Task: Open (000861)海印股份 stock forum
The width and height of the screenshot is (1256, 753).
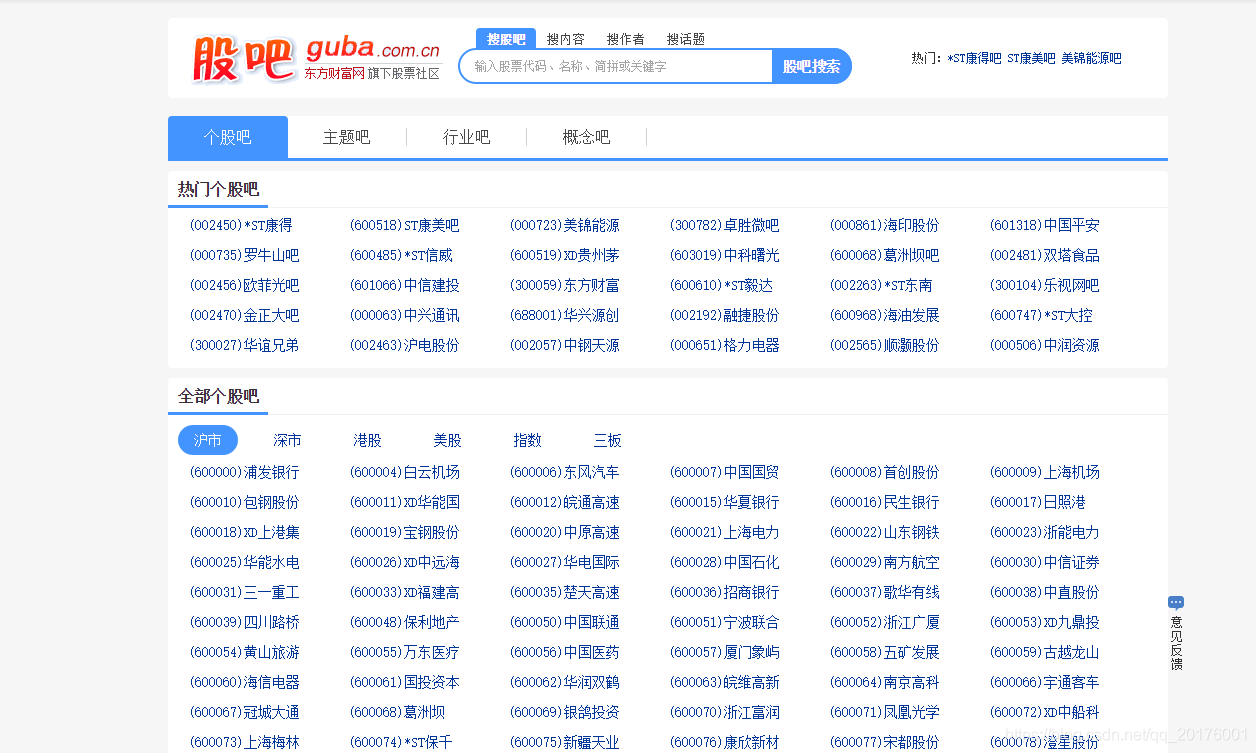Action: pyautogui.click(x=884, y=225)
